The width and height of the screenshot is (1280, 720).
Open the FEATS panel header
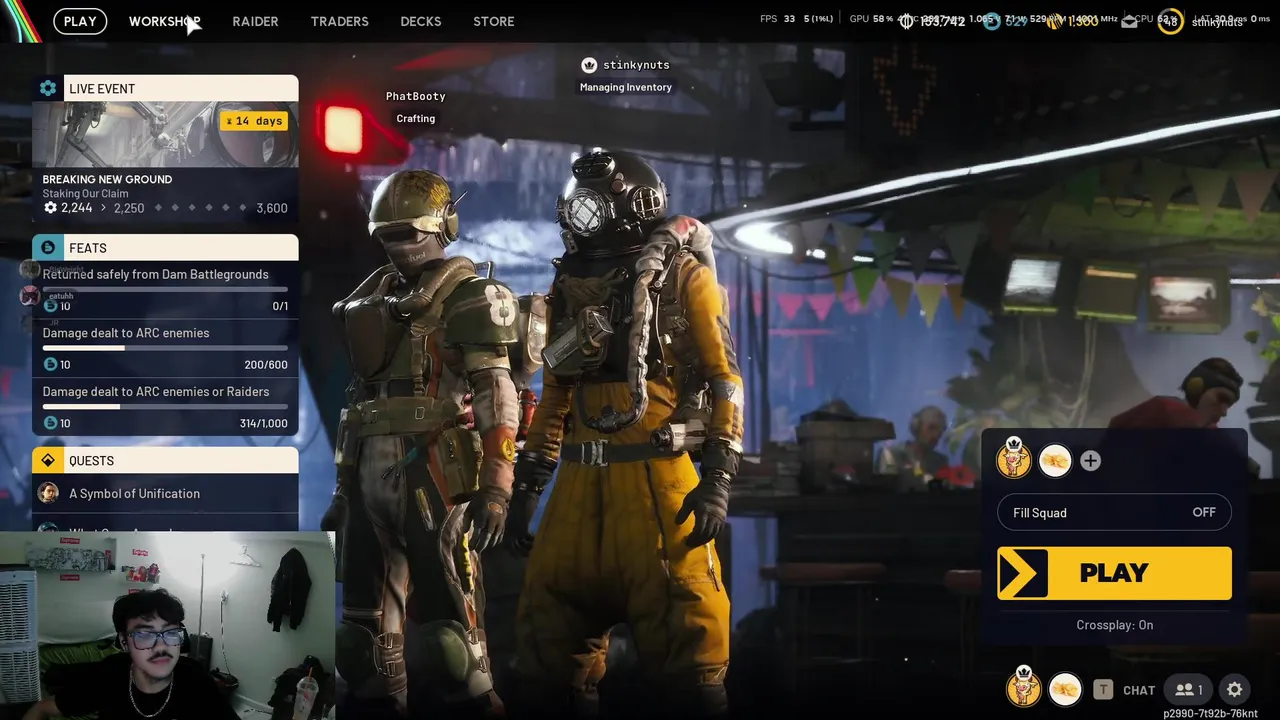[x=165, y=247]
